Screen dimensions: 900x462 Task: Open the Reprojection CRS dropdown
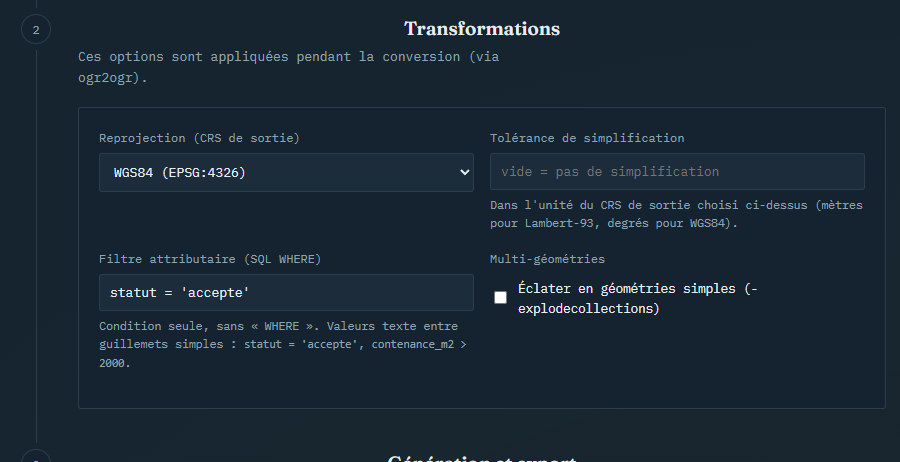click(286, 172)
